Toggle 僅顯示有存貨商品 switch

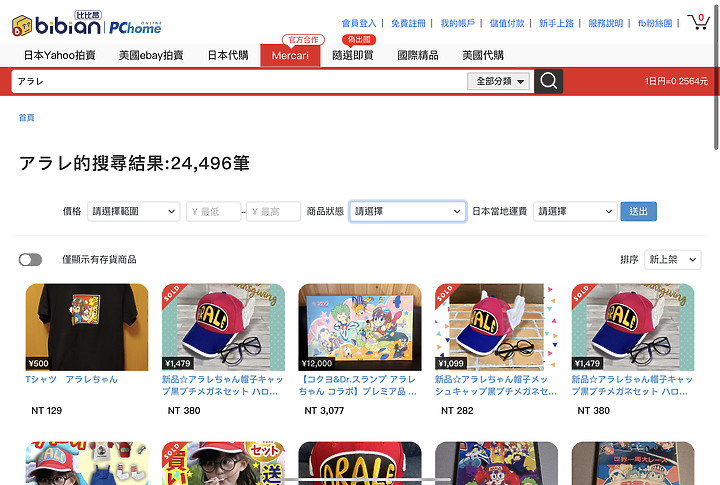30,259
